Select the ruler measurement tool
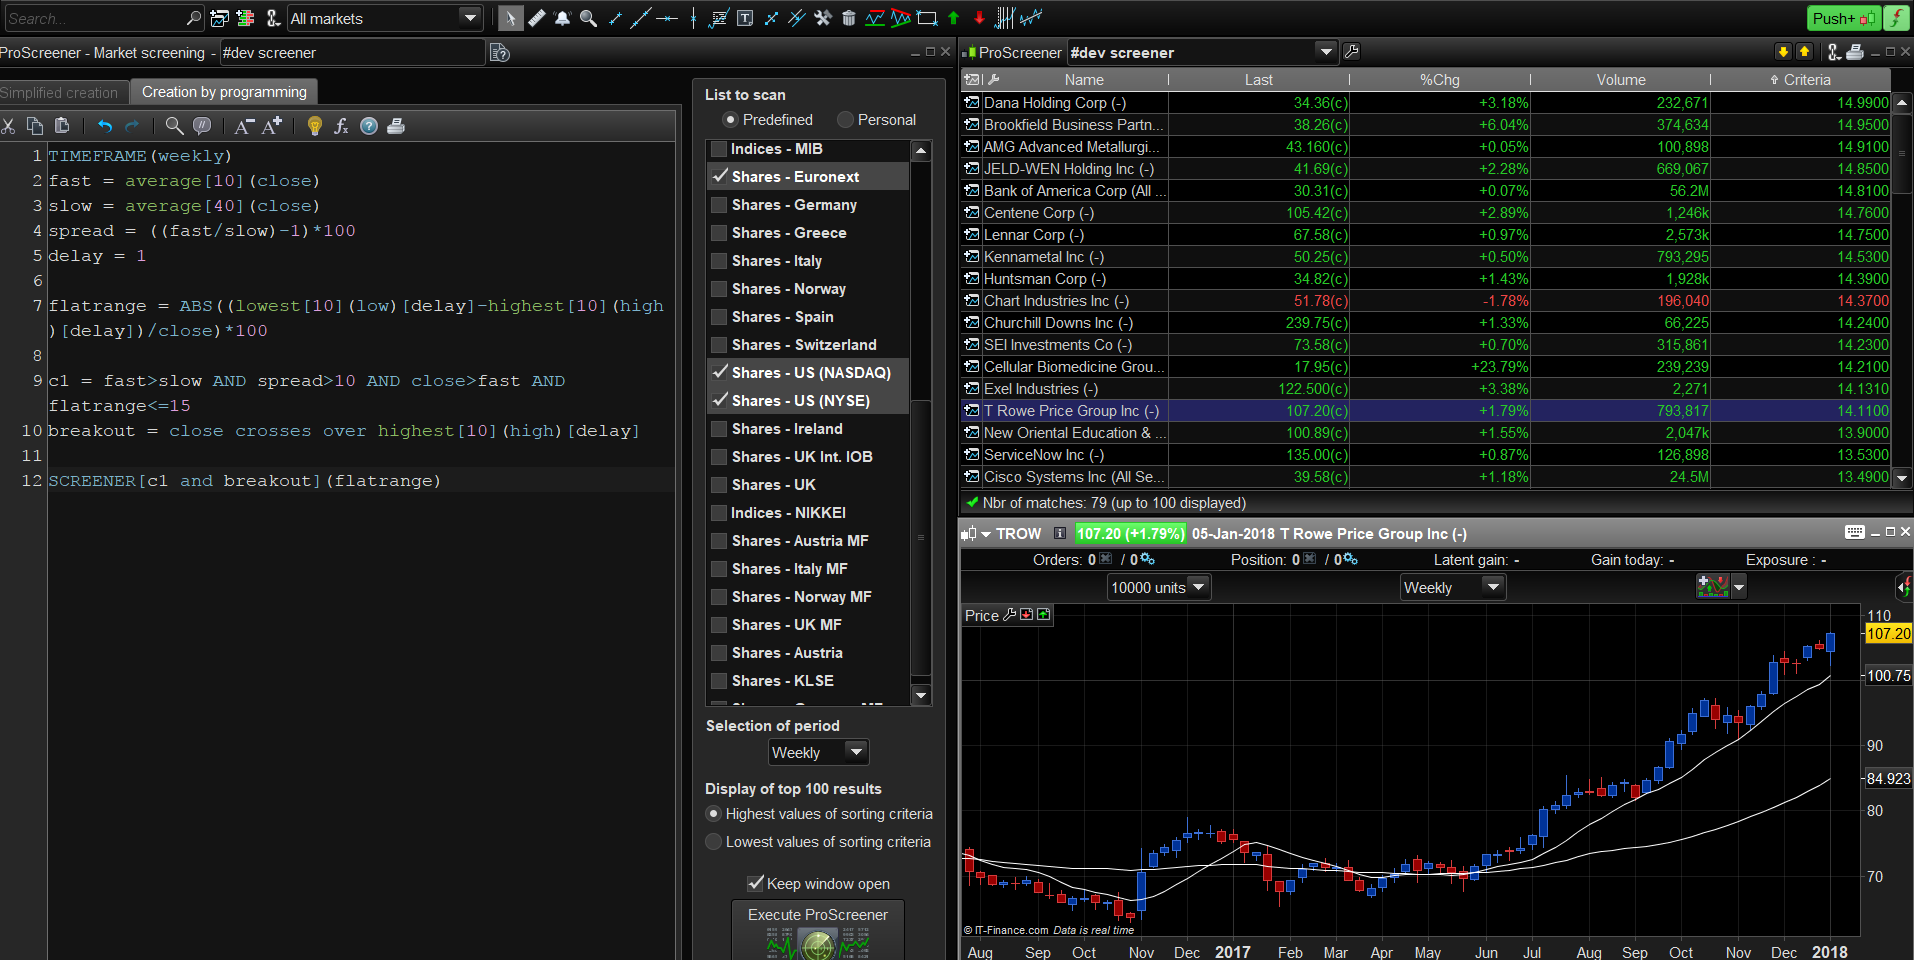 537,18
